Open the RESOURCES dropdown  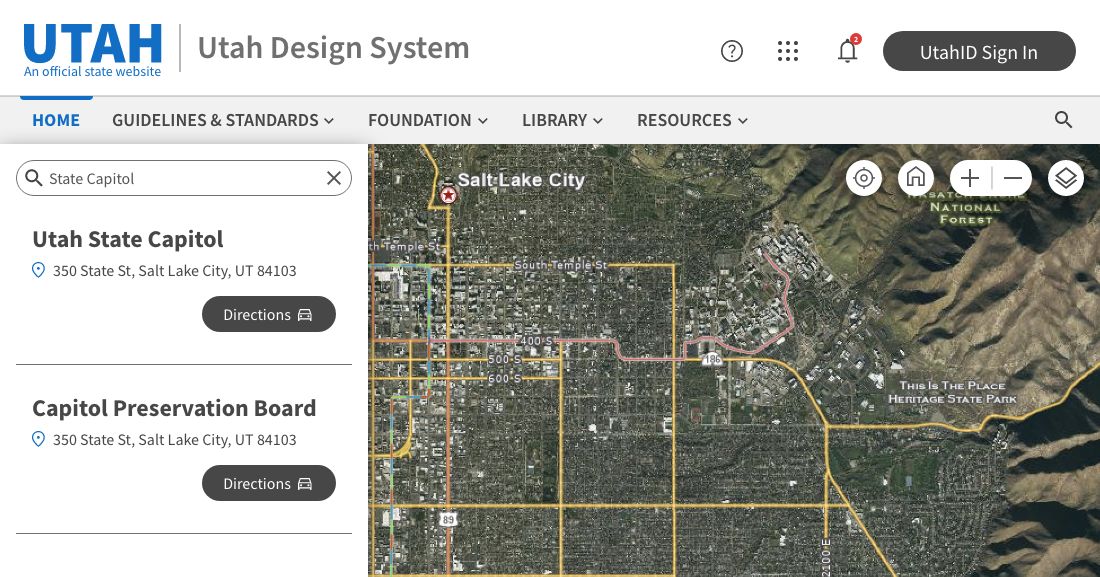tap(692, 120)
